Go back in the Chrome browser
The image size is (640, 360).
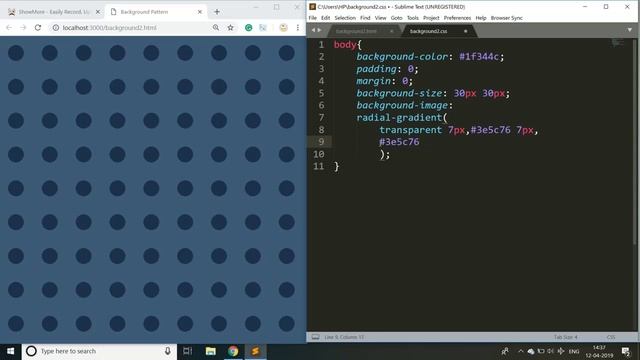9,27
